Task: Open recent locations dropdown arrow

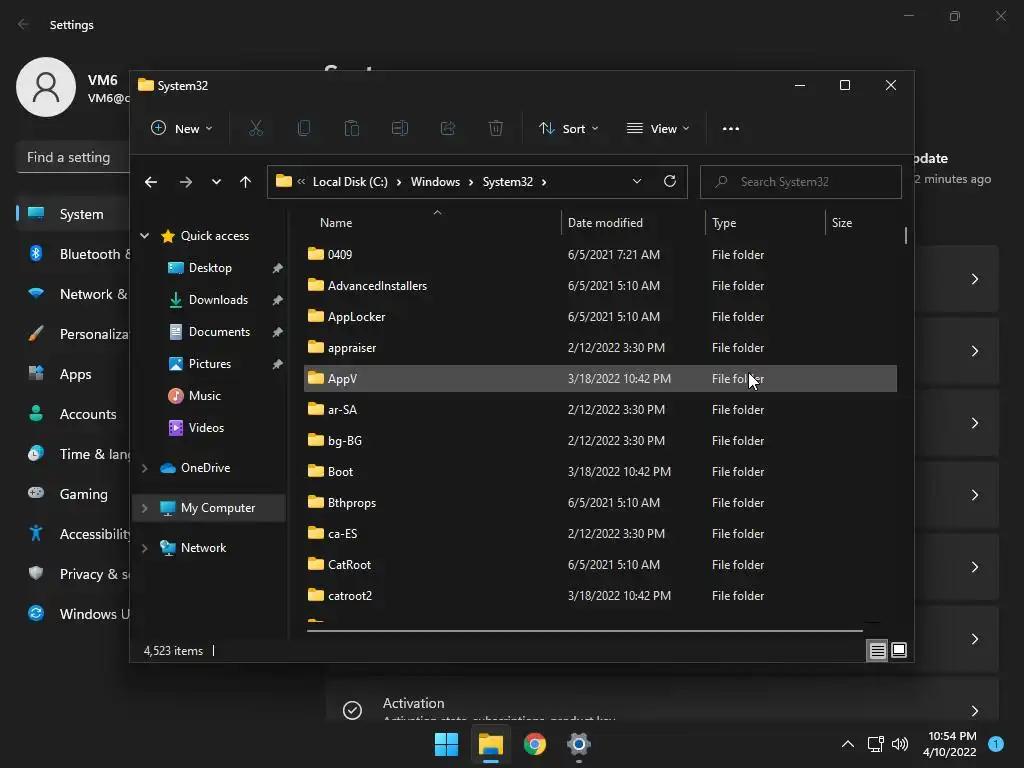Action: click(x=216, y=182)
